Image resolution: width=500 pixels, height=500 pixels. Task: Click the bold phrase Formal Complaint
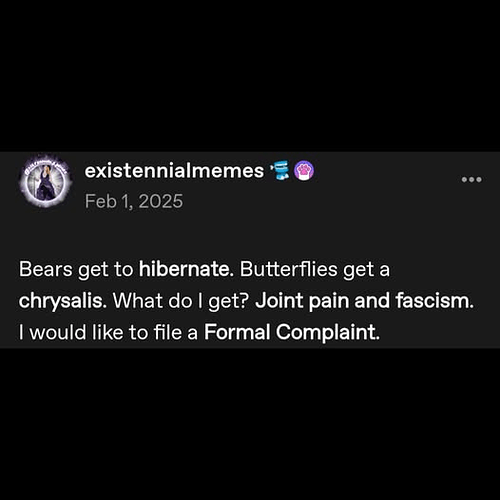tap(292, 332)
